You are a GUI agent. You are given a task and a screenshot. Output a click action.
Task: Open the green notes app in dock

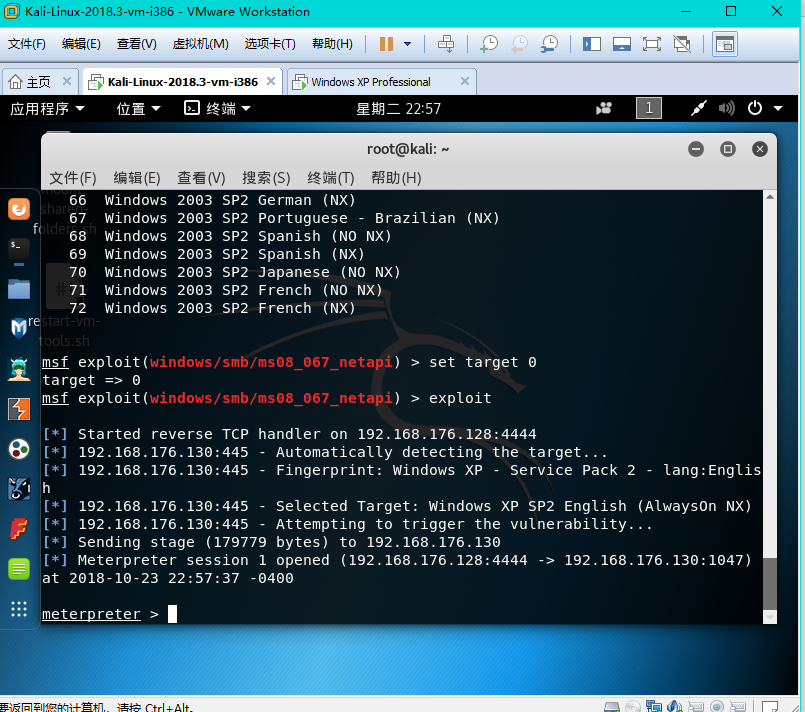coord(19,569)
